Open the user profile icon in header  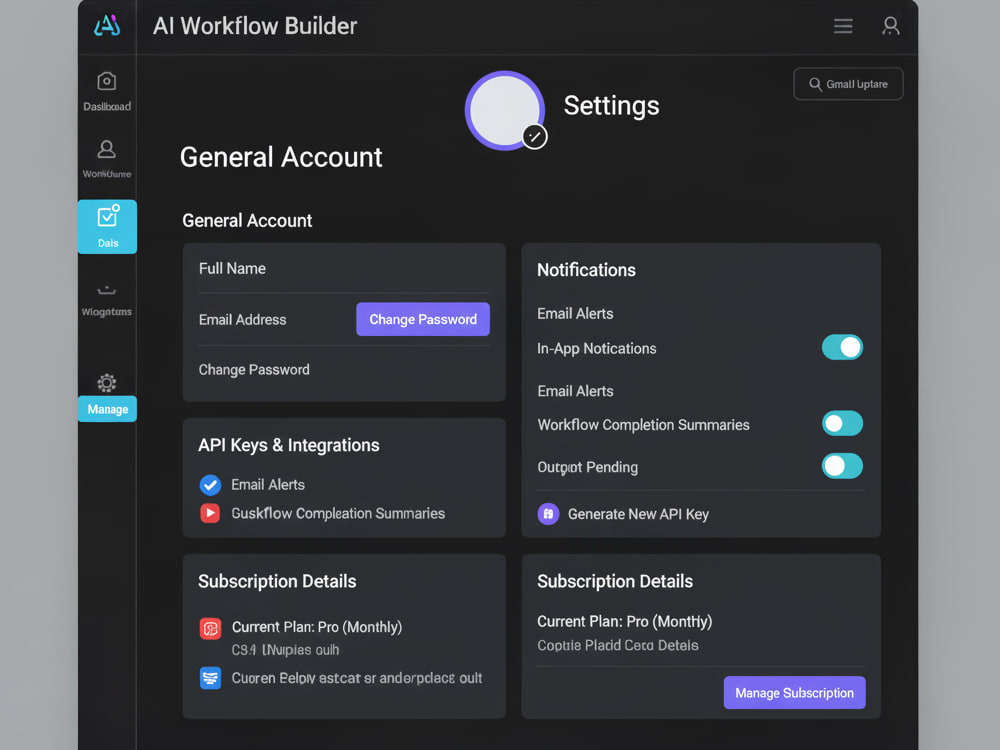890,26
